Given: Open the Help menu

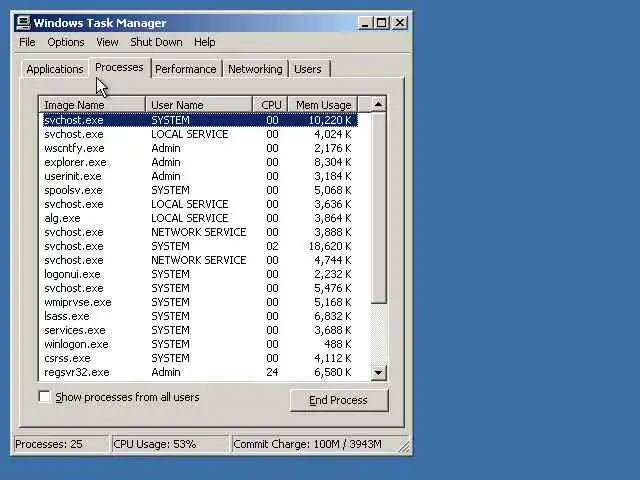Looking at the screenshot, I should click(x=204, y=42).
